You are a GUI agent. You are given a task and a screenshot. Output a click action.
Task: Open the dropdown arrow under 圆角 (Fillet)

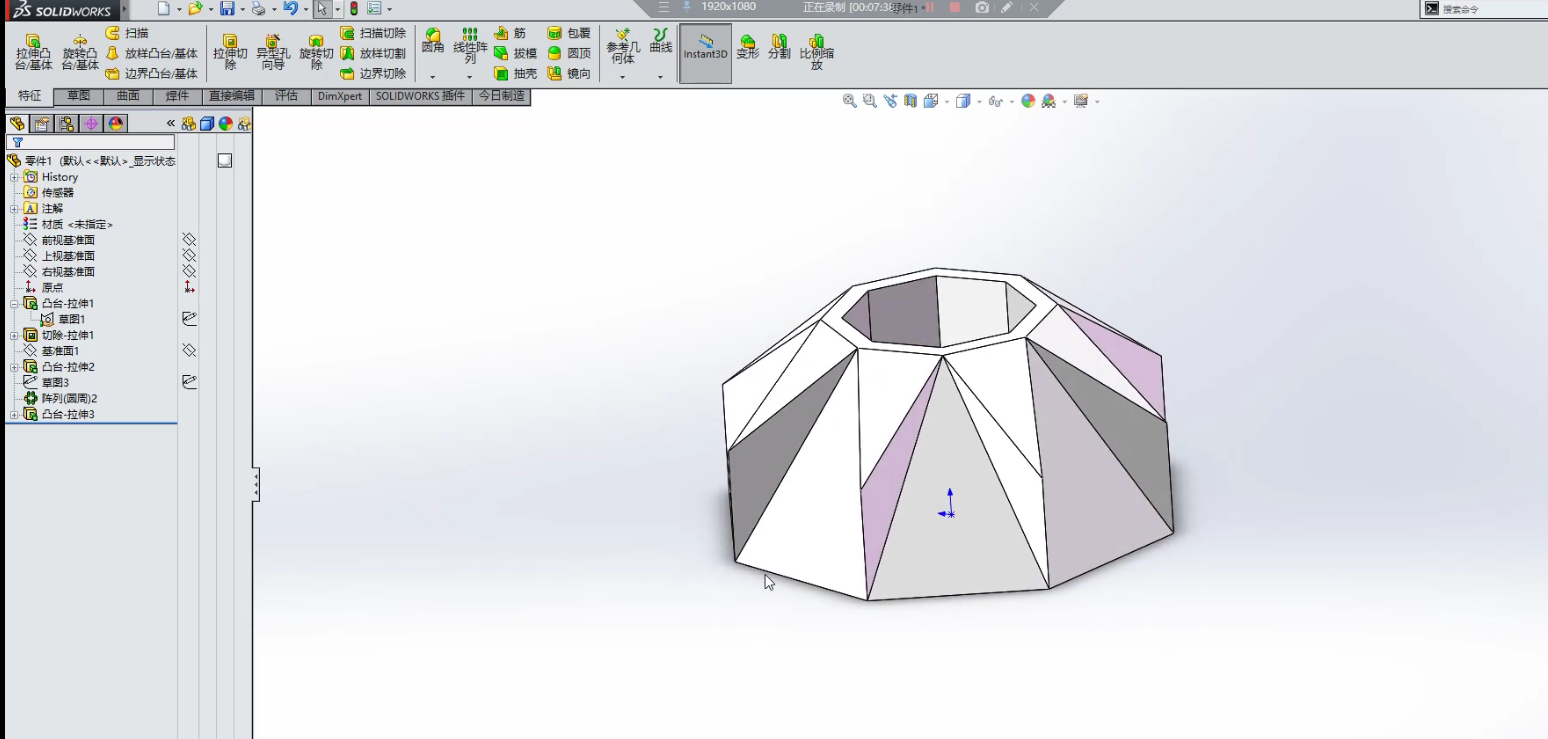(x=433, y=77)
